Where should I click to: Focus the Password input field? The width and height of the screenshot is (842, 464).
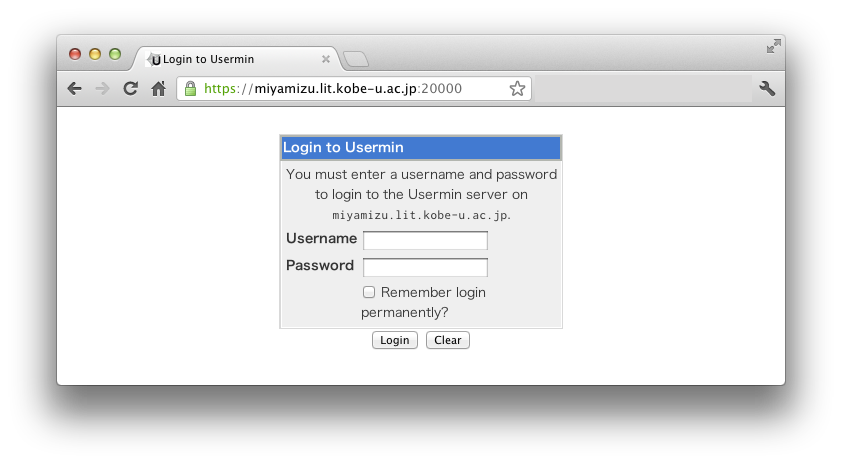[425, 267]
